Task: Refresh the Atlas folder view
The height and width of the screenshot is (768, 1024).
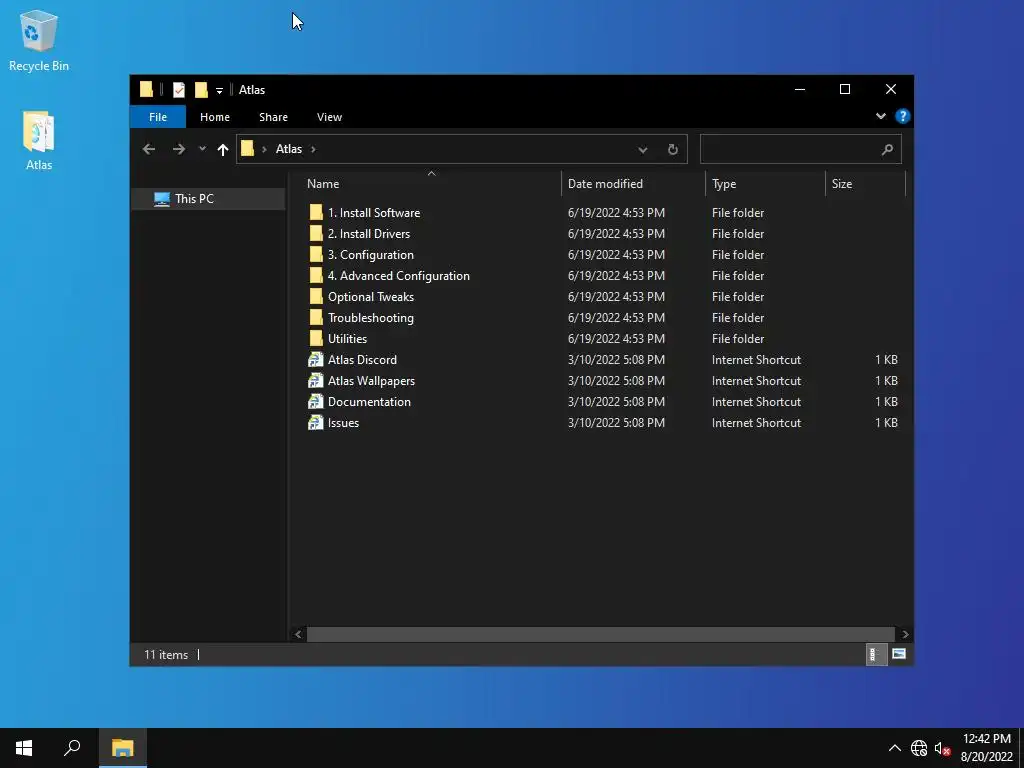Action: click(x=673, y=150)
